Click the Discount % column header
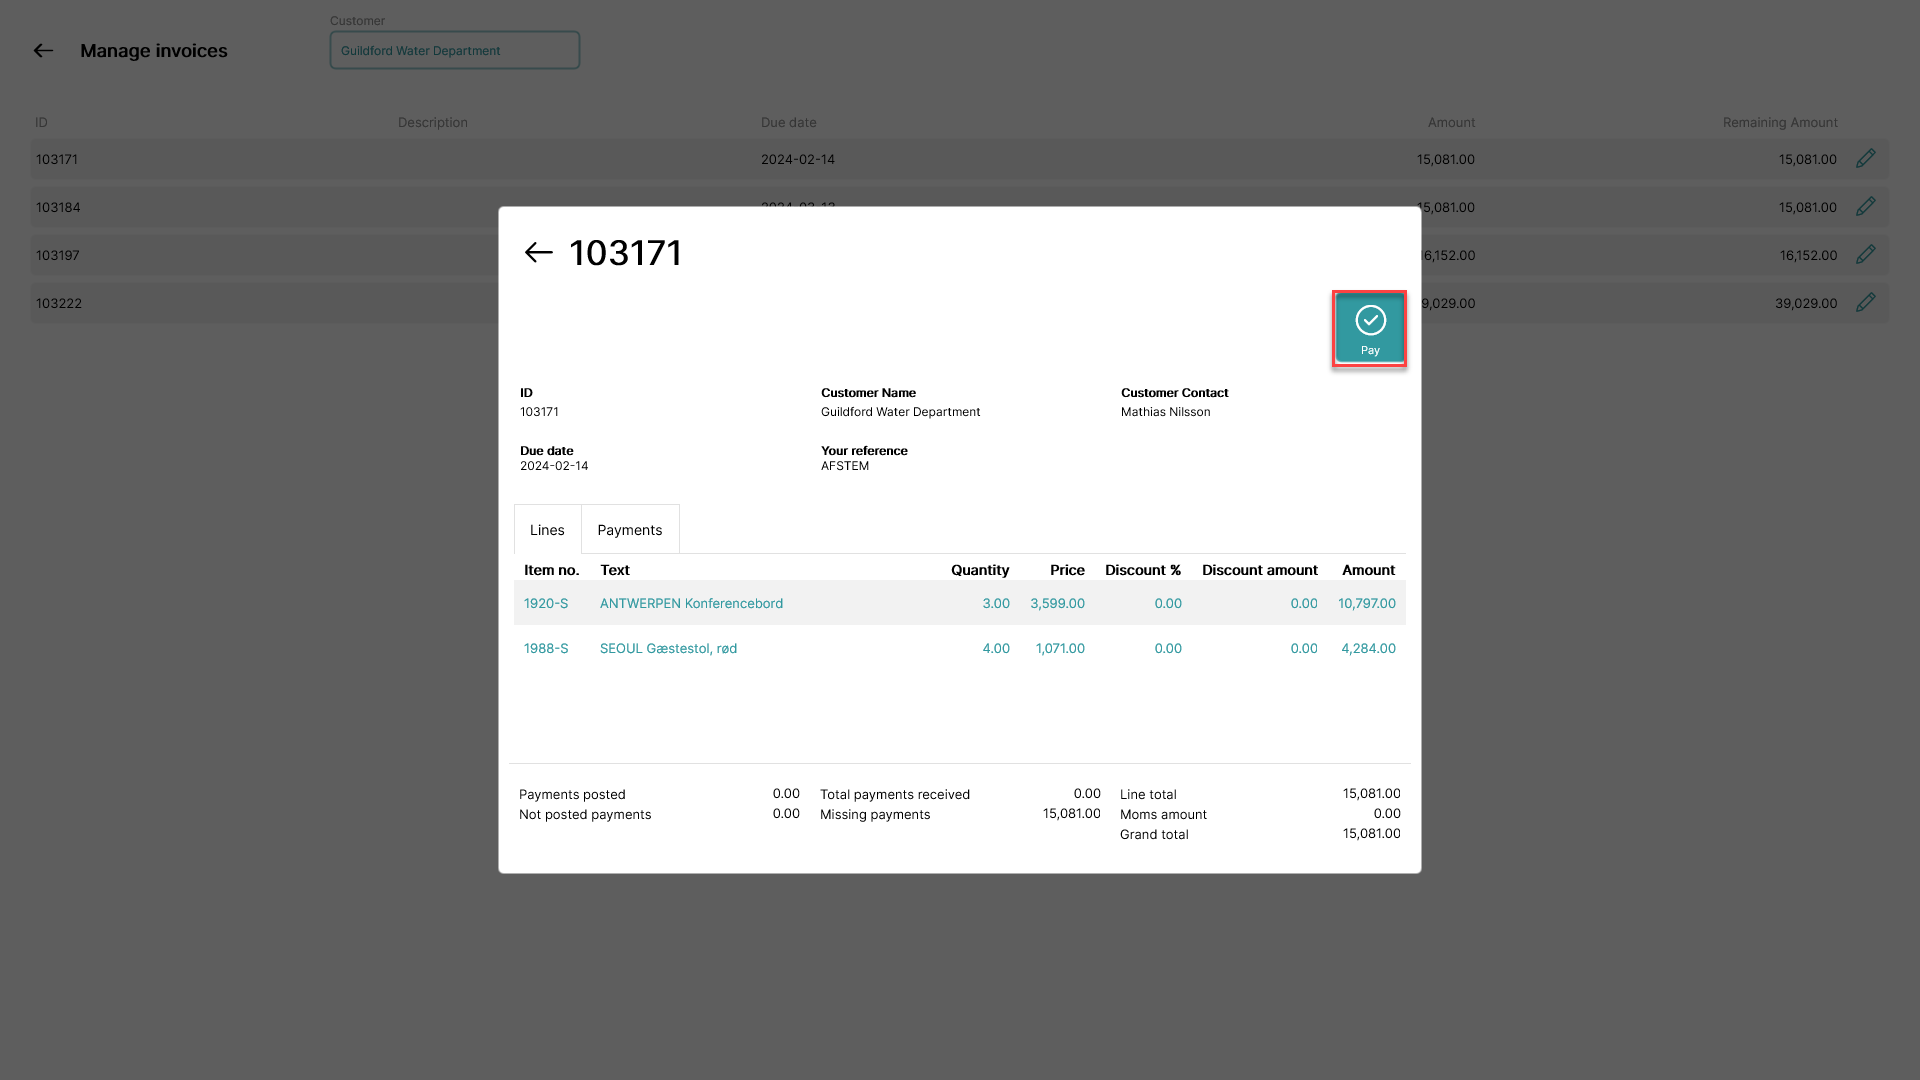The height and width of the screenshot is (1080, 1920). click(1143, 570)
